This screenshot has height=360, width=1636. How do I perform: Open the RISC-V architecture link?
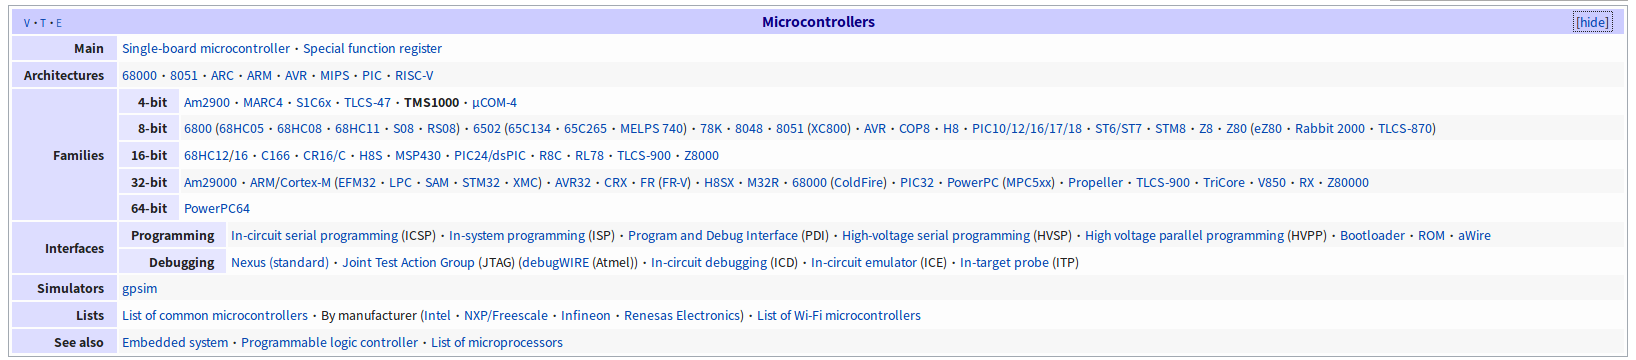(x=414, y=75)
